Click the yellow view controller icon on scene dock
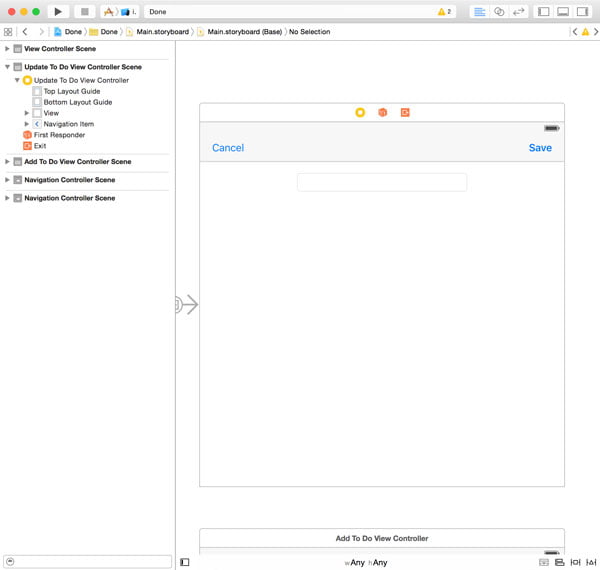Screen dimensions: 600x570 coord(360,112)
